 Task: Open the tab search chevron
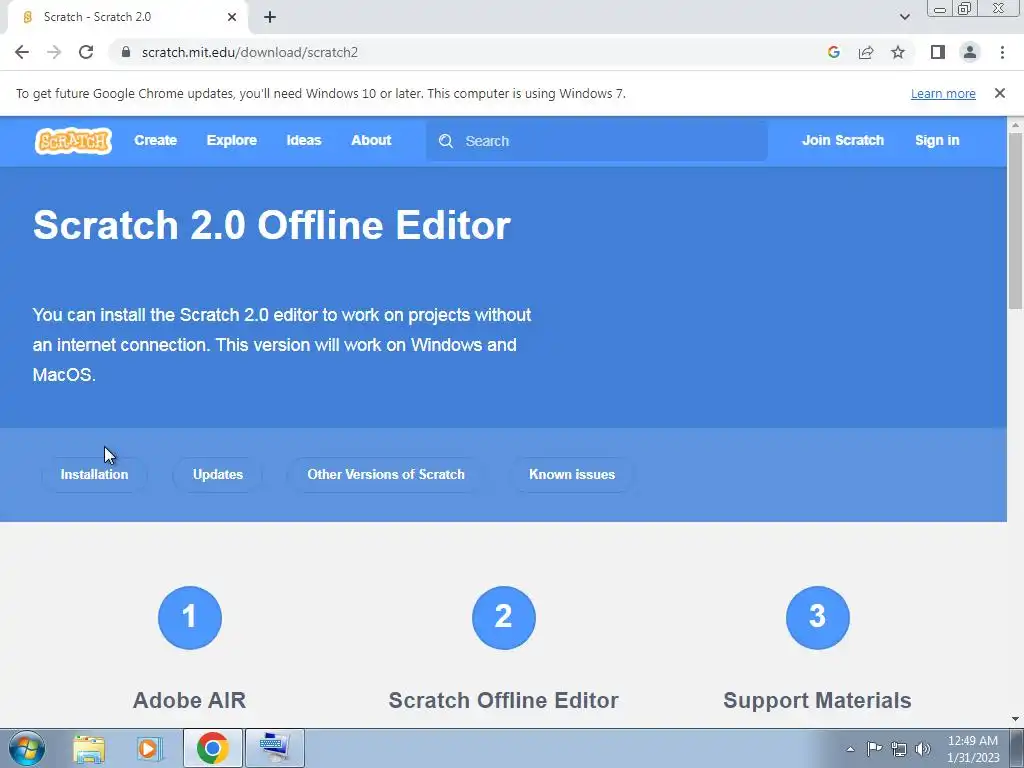tap(904, 17)
